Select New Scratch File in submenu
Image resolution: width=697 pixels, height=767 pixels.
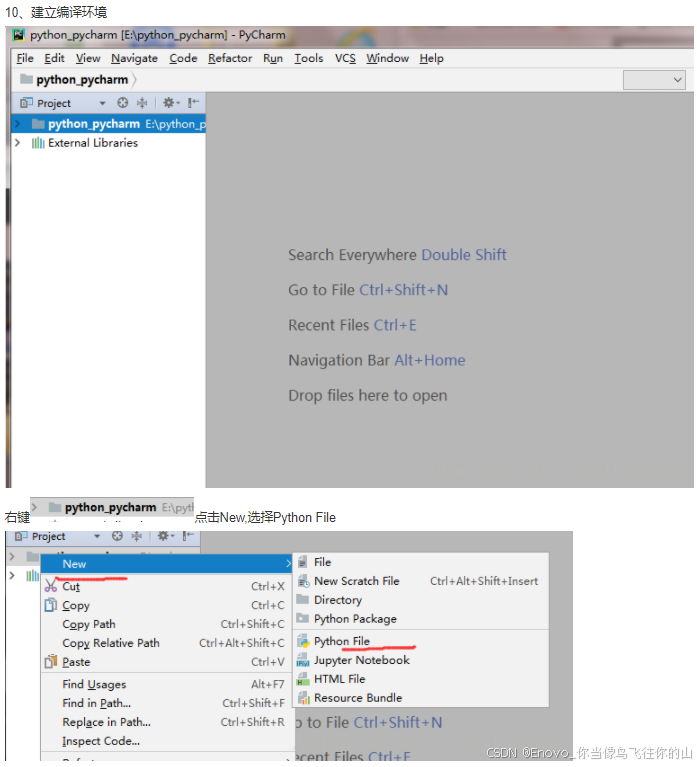pos(421,581)
